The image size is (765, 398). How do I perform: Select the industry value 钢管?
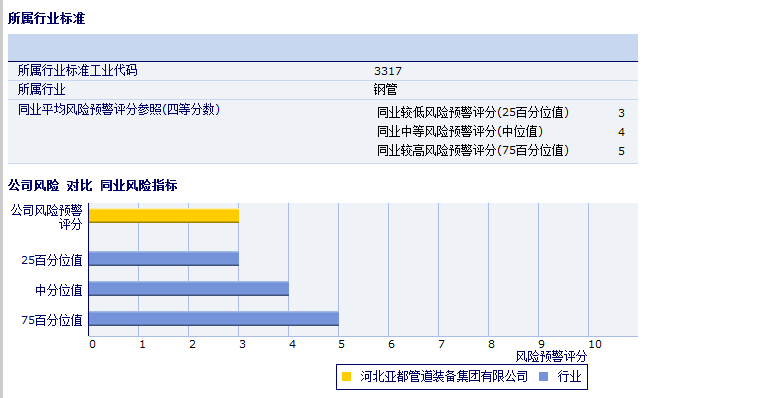[385, 89]
